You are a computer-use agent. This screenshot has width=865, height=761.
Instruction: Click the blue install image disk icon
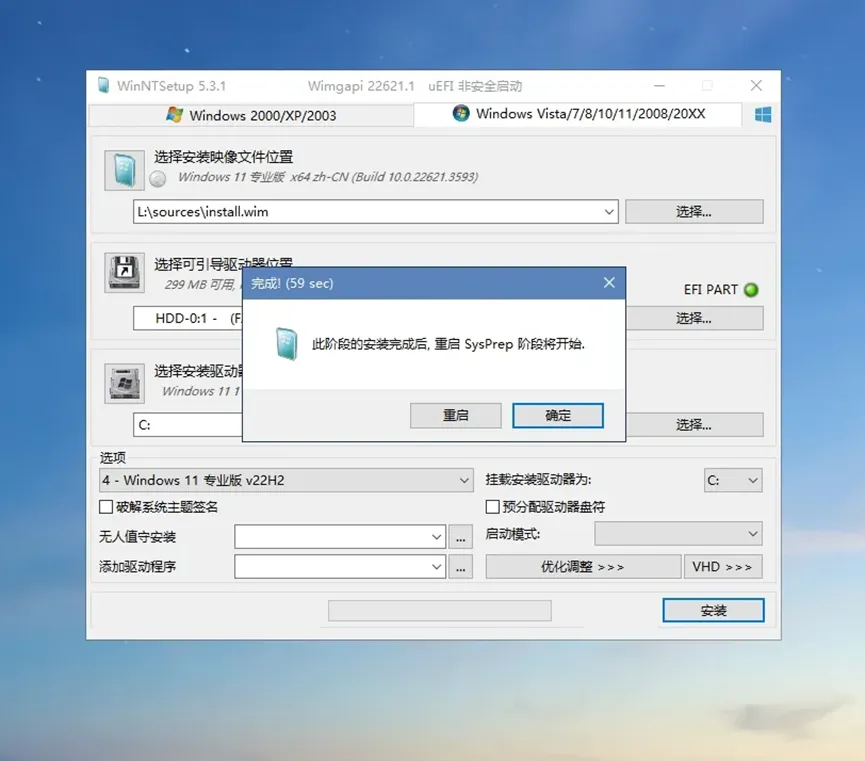pos(123,168)
